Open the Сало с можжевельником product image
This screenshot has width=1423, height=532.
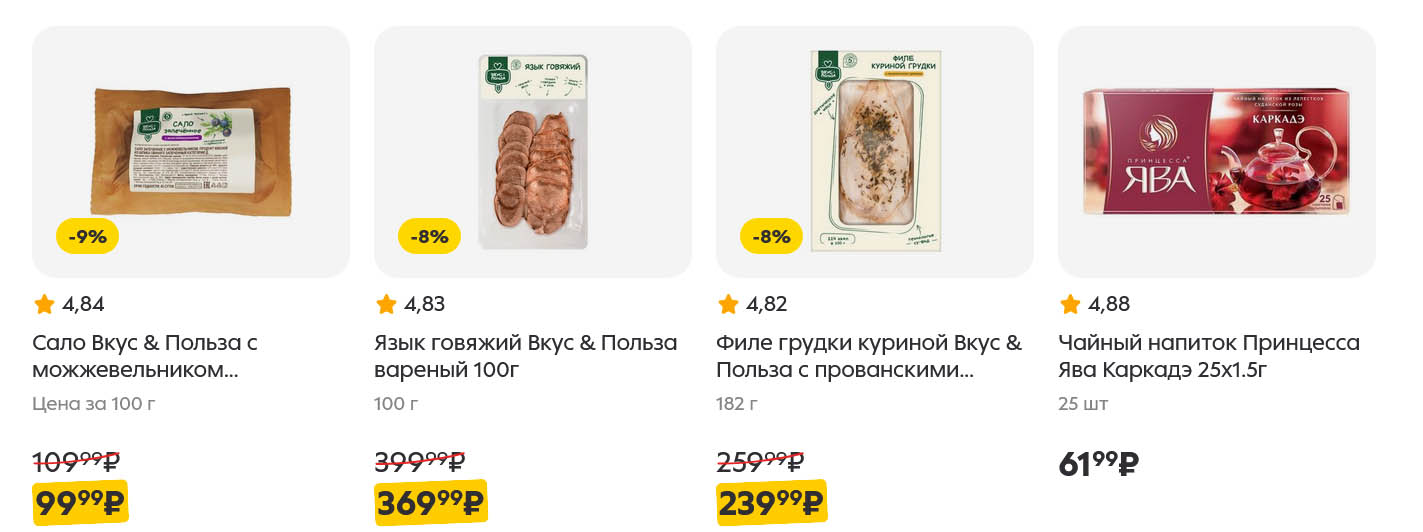(192, 150)
